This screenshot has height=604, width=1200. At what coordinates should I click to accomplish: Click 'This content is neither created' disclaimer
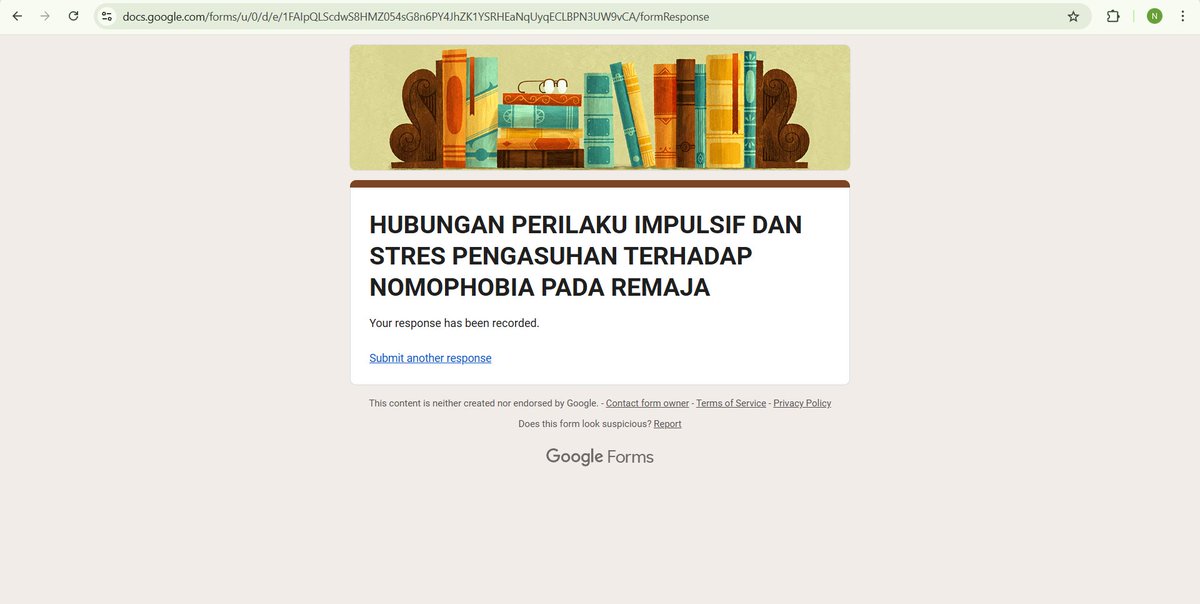[x=483, y=403]
